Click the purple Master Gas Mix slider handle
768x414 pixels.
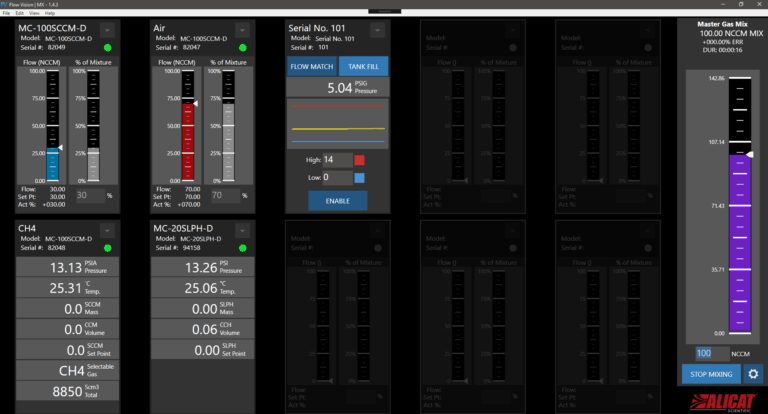(x=750, y=154)
